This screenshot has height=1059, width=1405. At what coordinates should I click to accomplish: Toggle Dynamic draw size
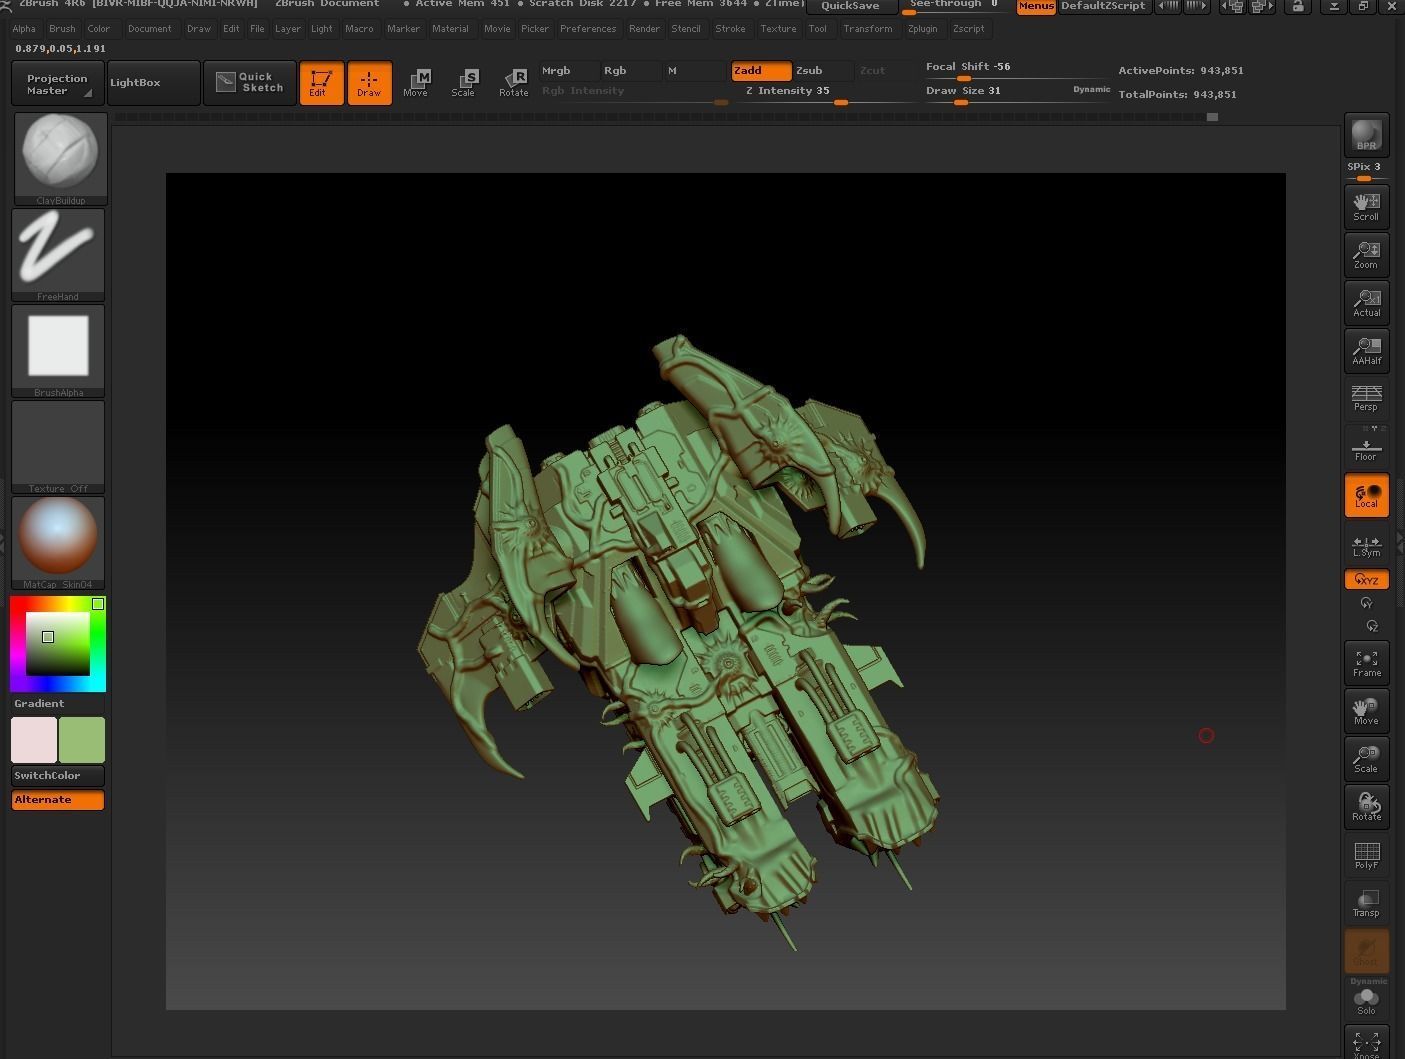[1091, 90]
